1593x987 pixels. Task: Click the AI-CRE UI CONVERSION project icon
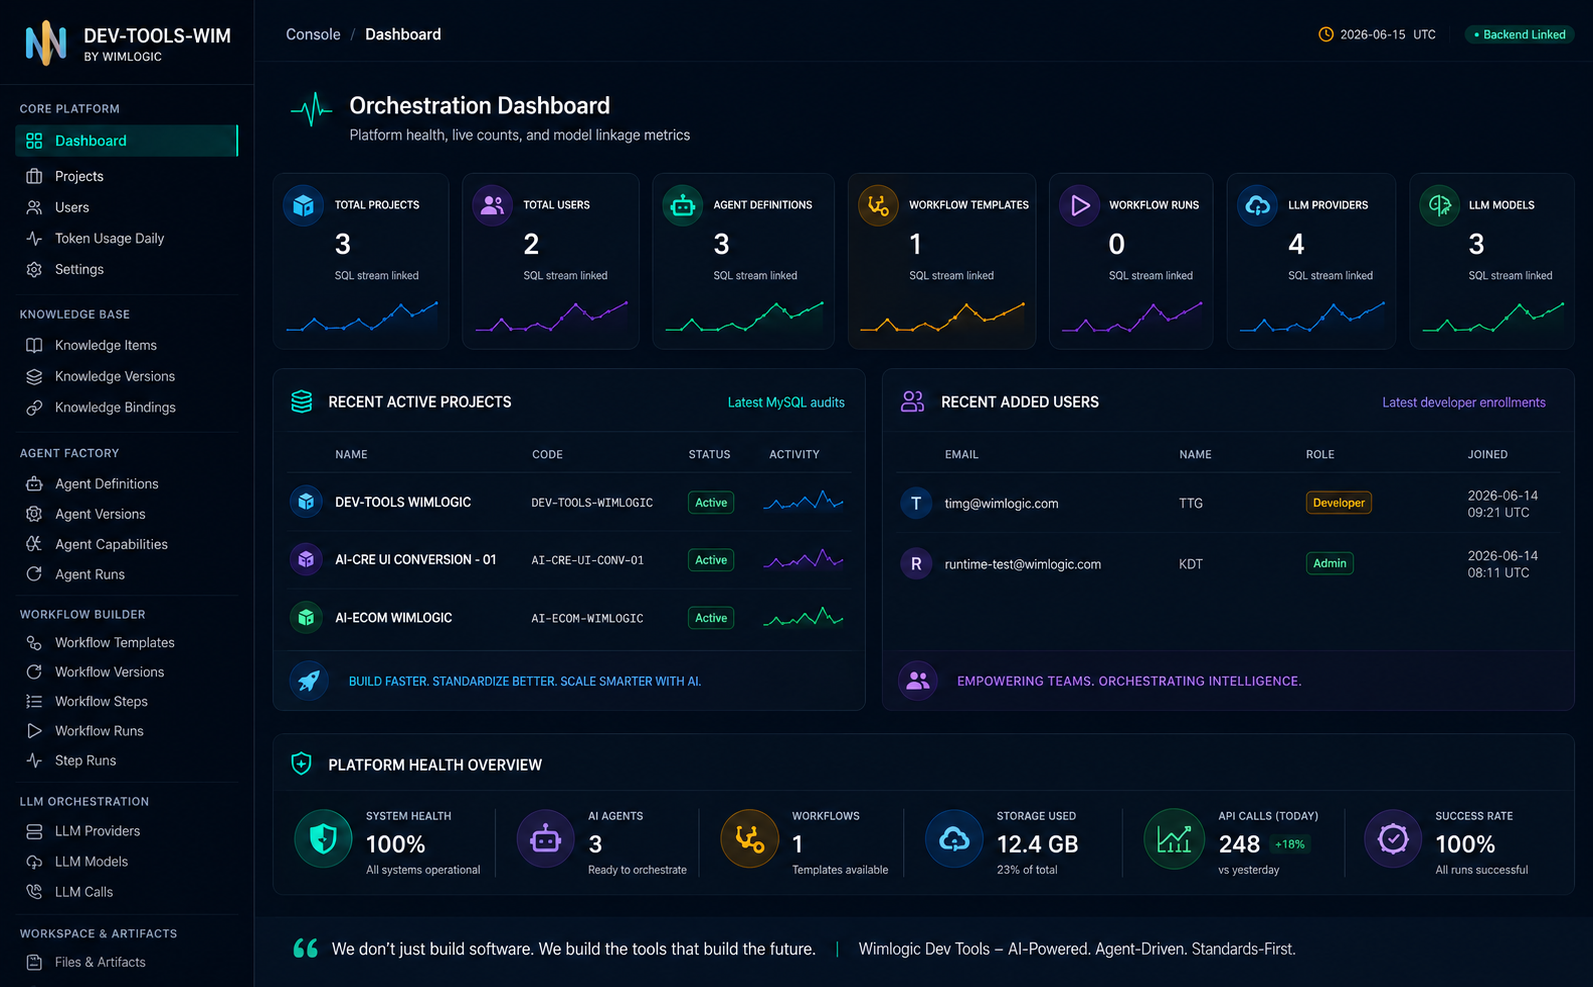[x=306, y=559]
